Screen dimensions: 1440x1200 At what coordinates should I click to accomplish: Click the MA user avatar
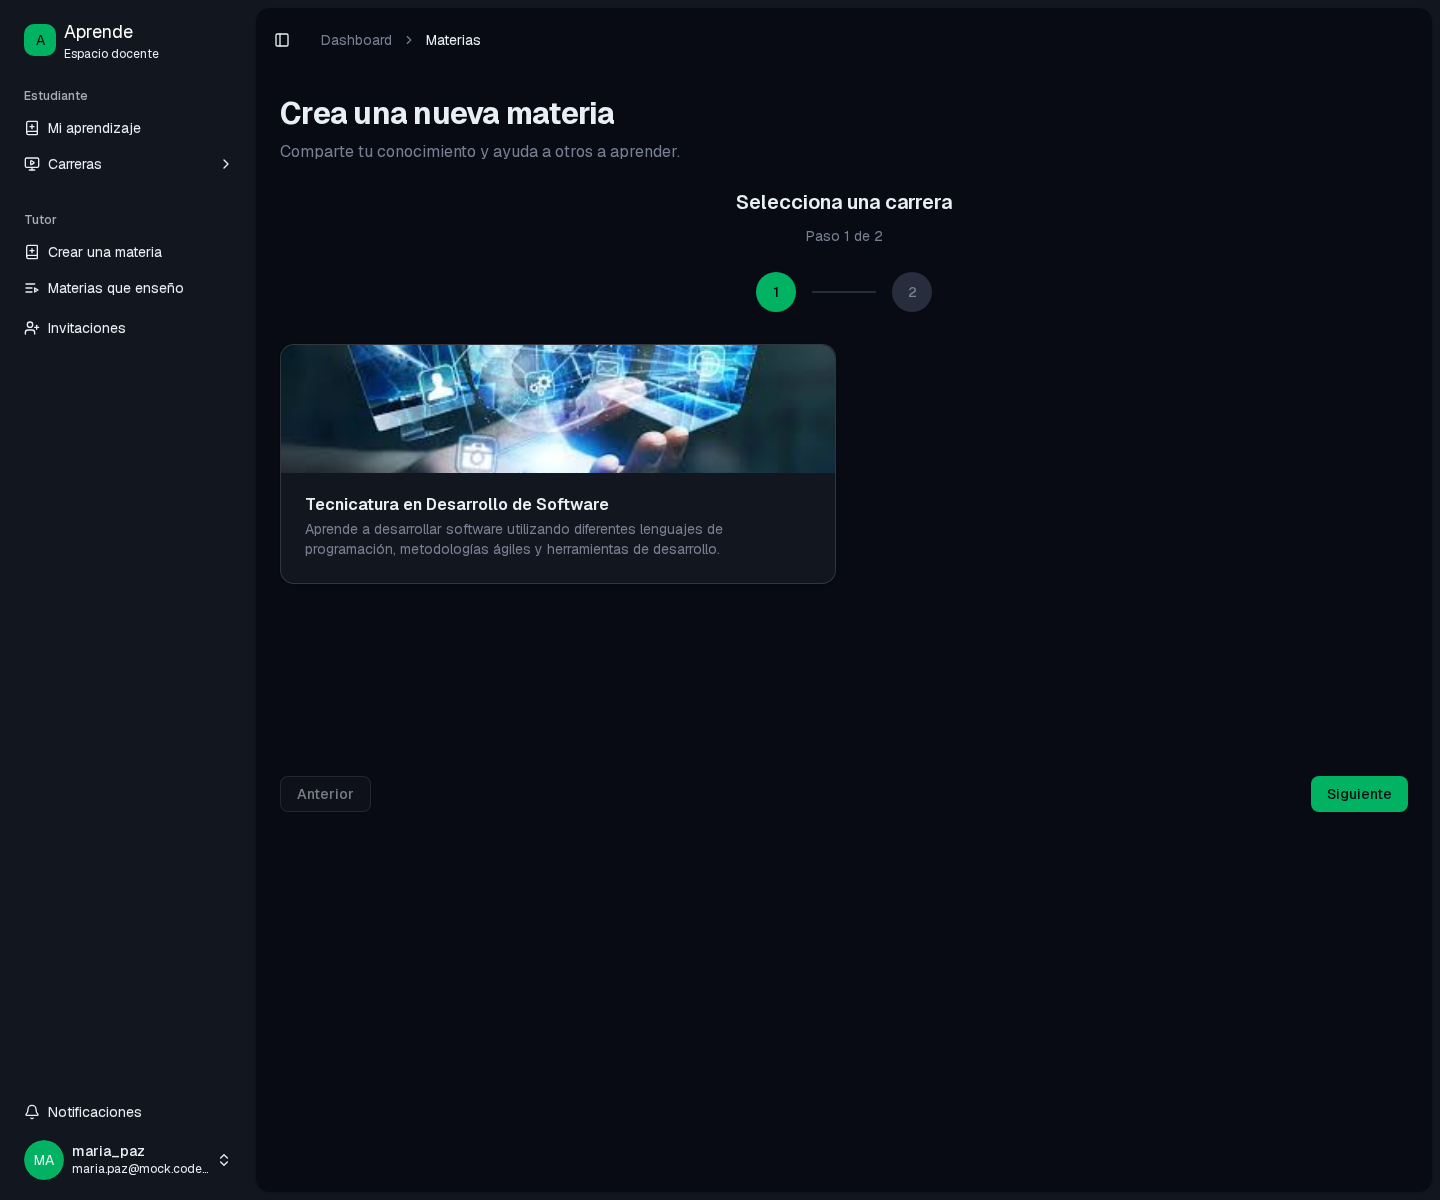coord(44,1160)
